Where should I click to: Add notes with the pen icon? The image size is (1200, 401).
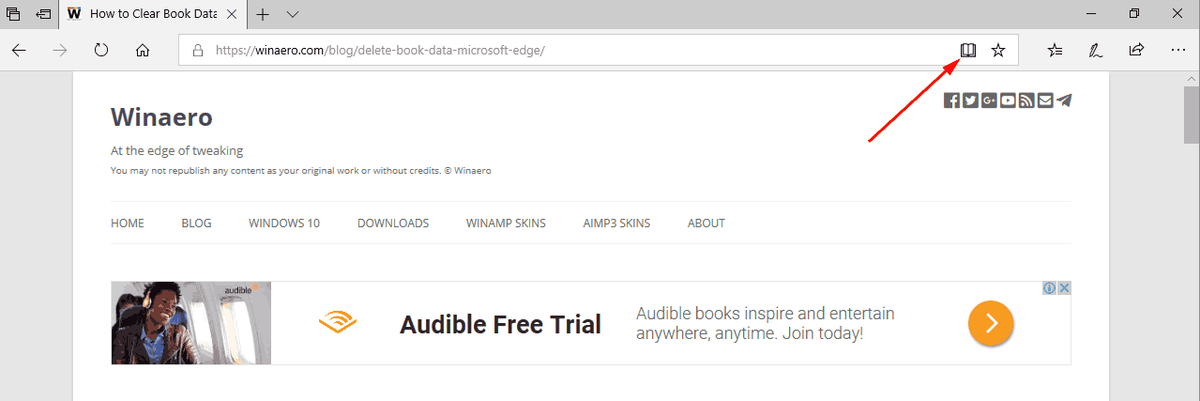coord(1096,50)
